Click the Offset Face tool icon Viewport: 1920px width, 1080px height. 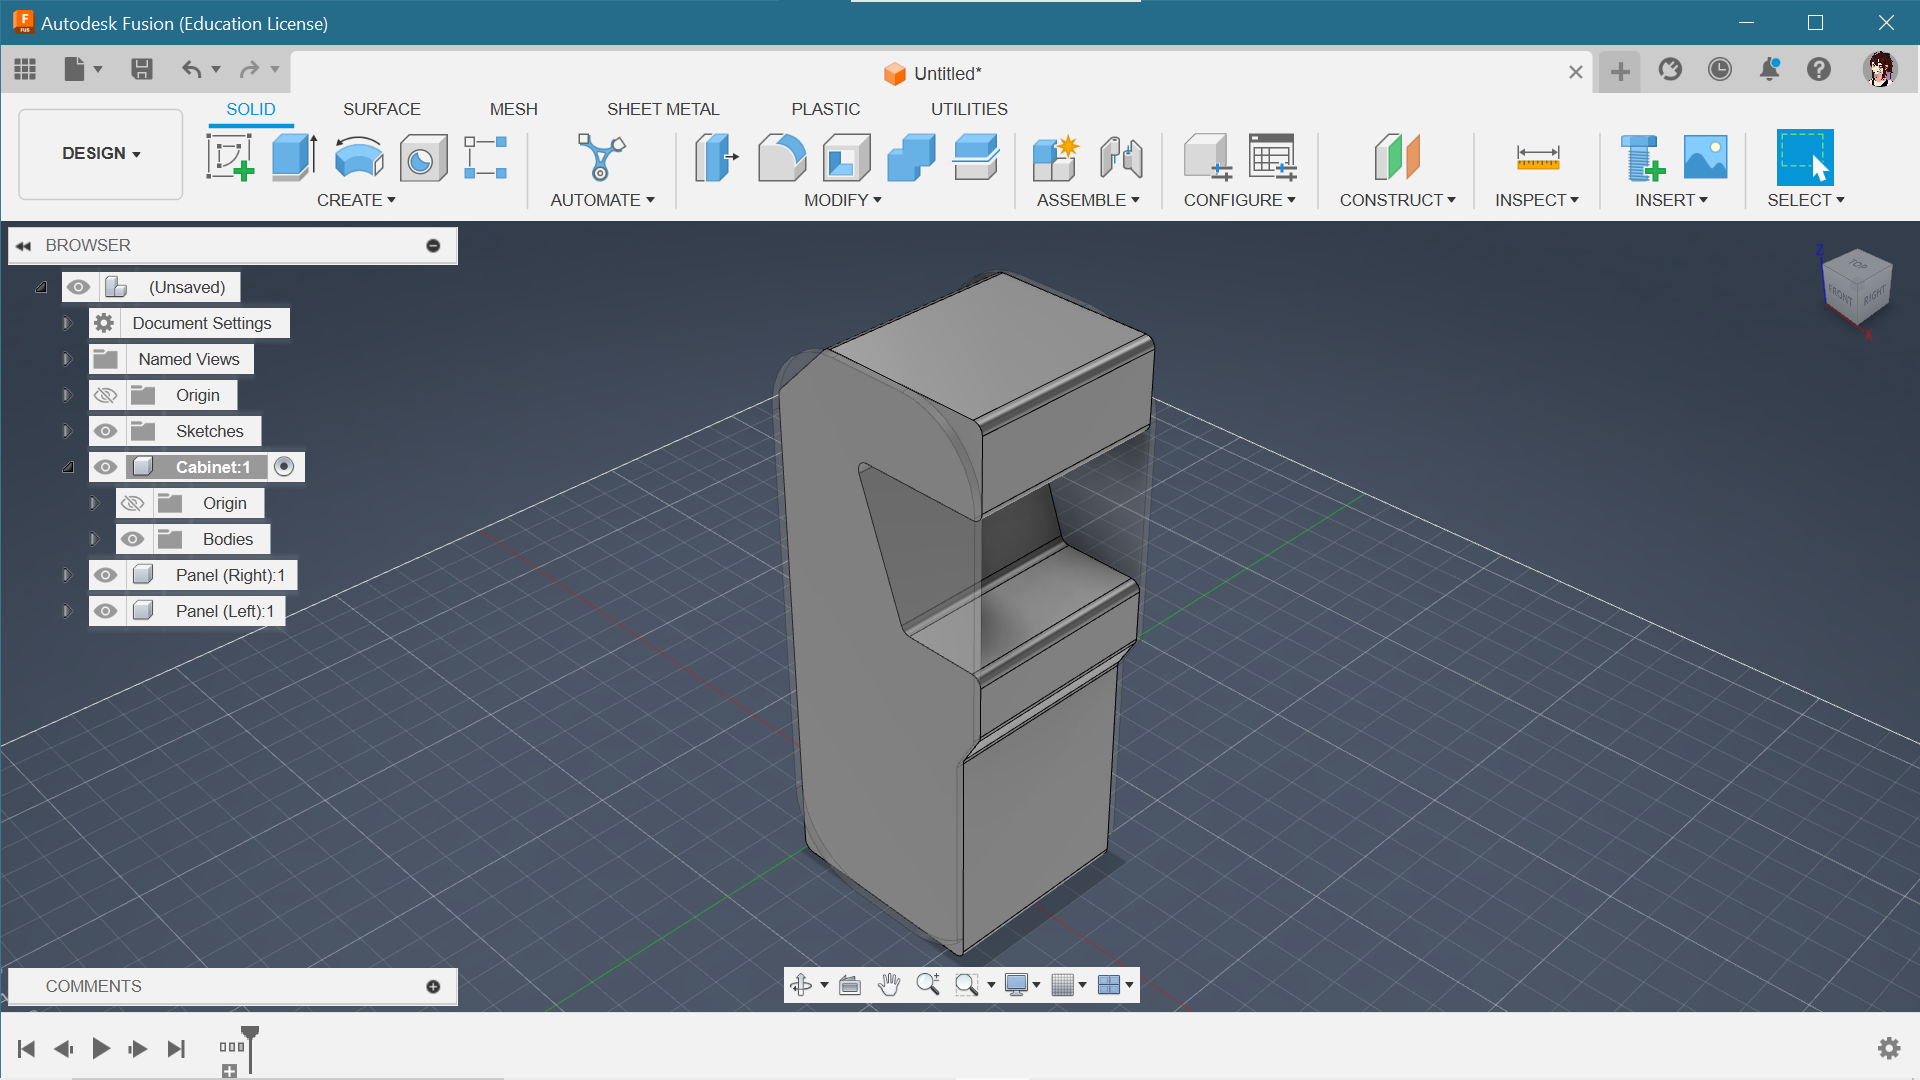click(x=976, y=157)
